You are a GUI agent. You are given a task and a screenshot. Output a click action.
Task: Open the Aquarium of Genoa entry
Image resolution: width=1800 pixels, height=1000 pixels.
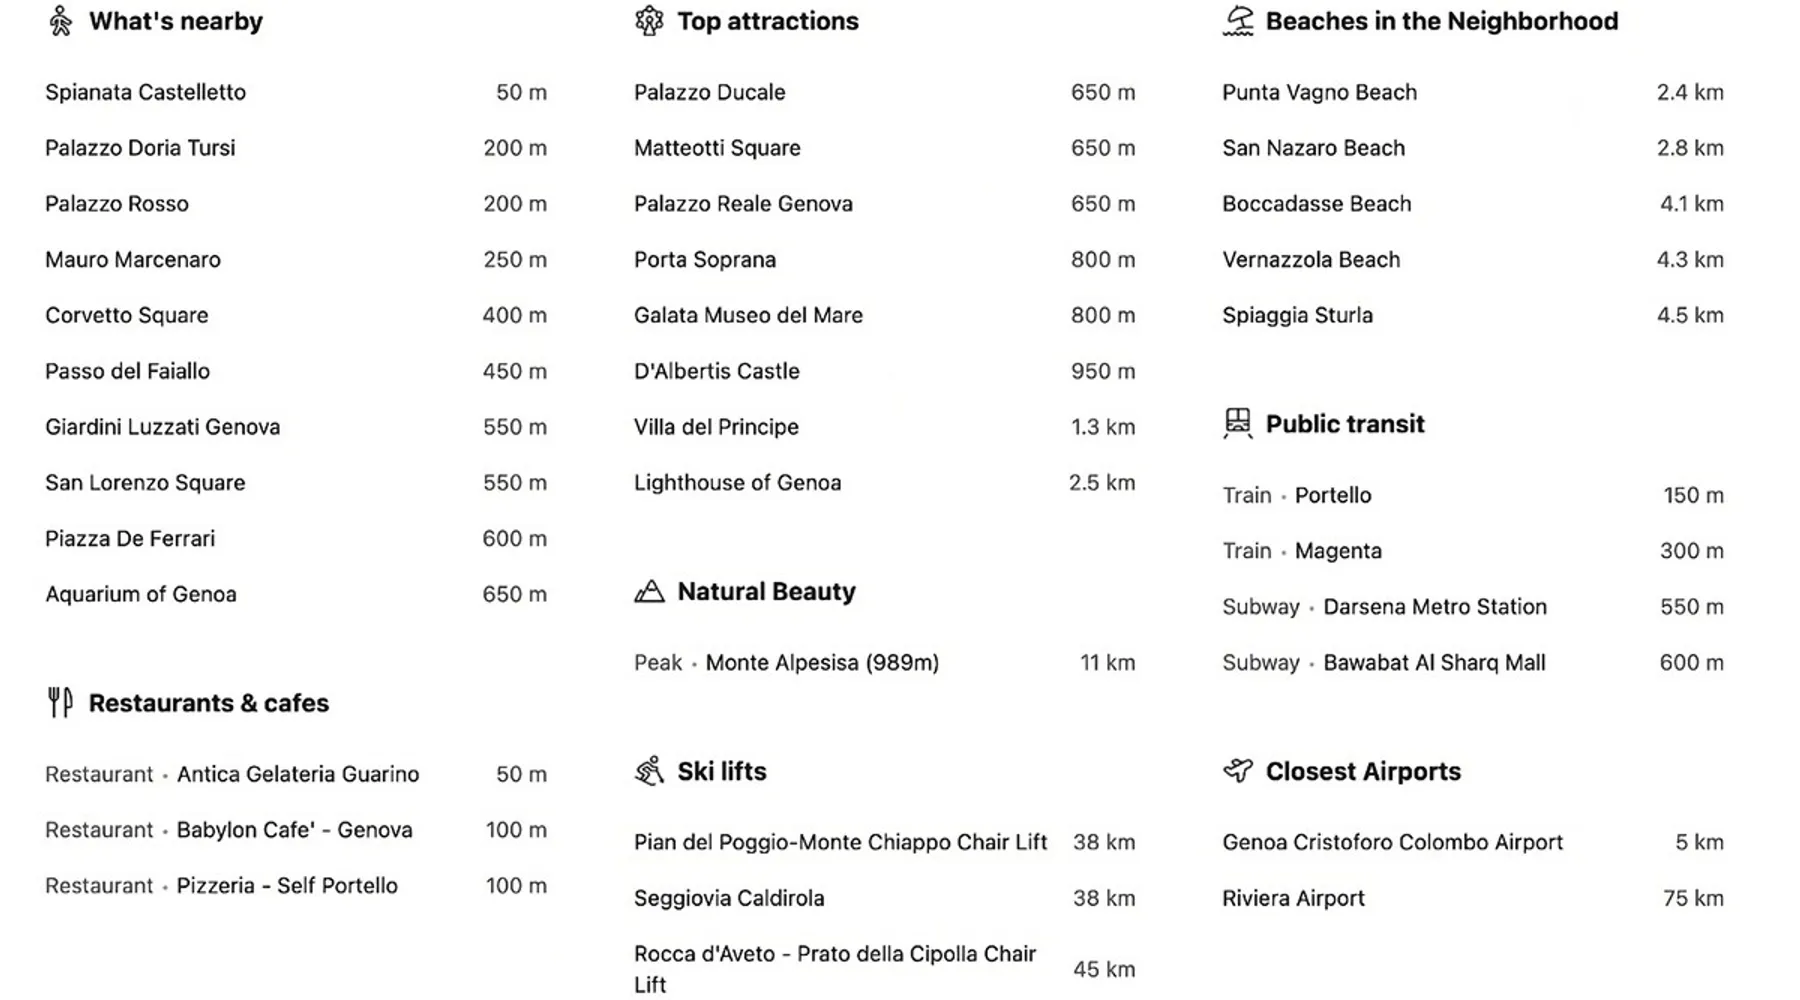141,594
